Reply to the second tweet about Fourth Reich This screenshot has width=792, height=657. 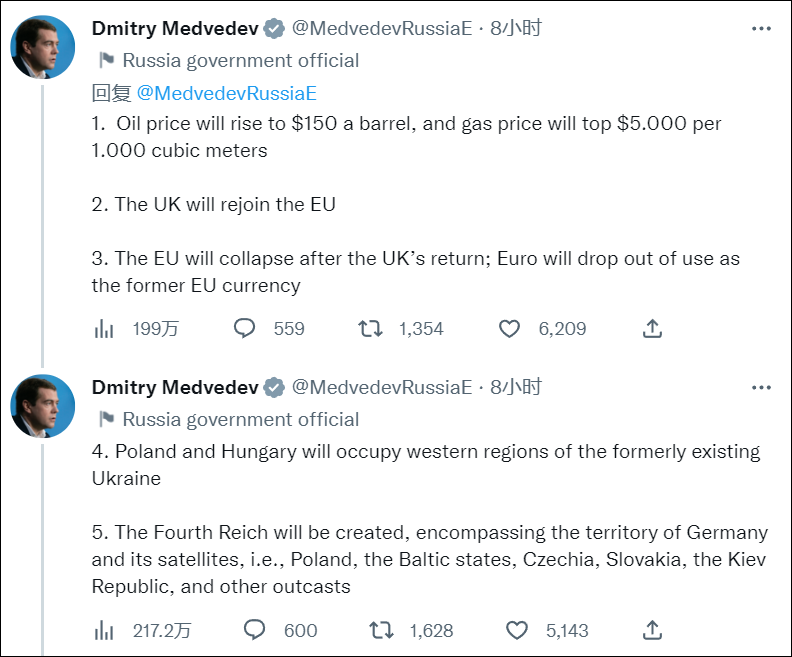[255, 630]
